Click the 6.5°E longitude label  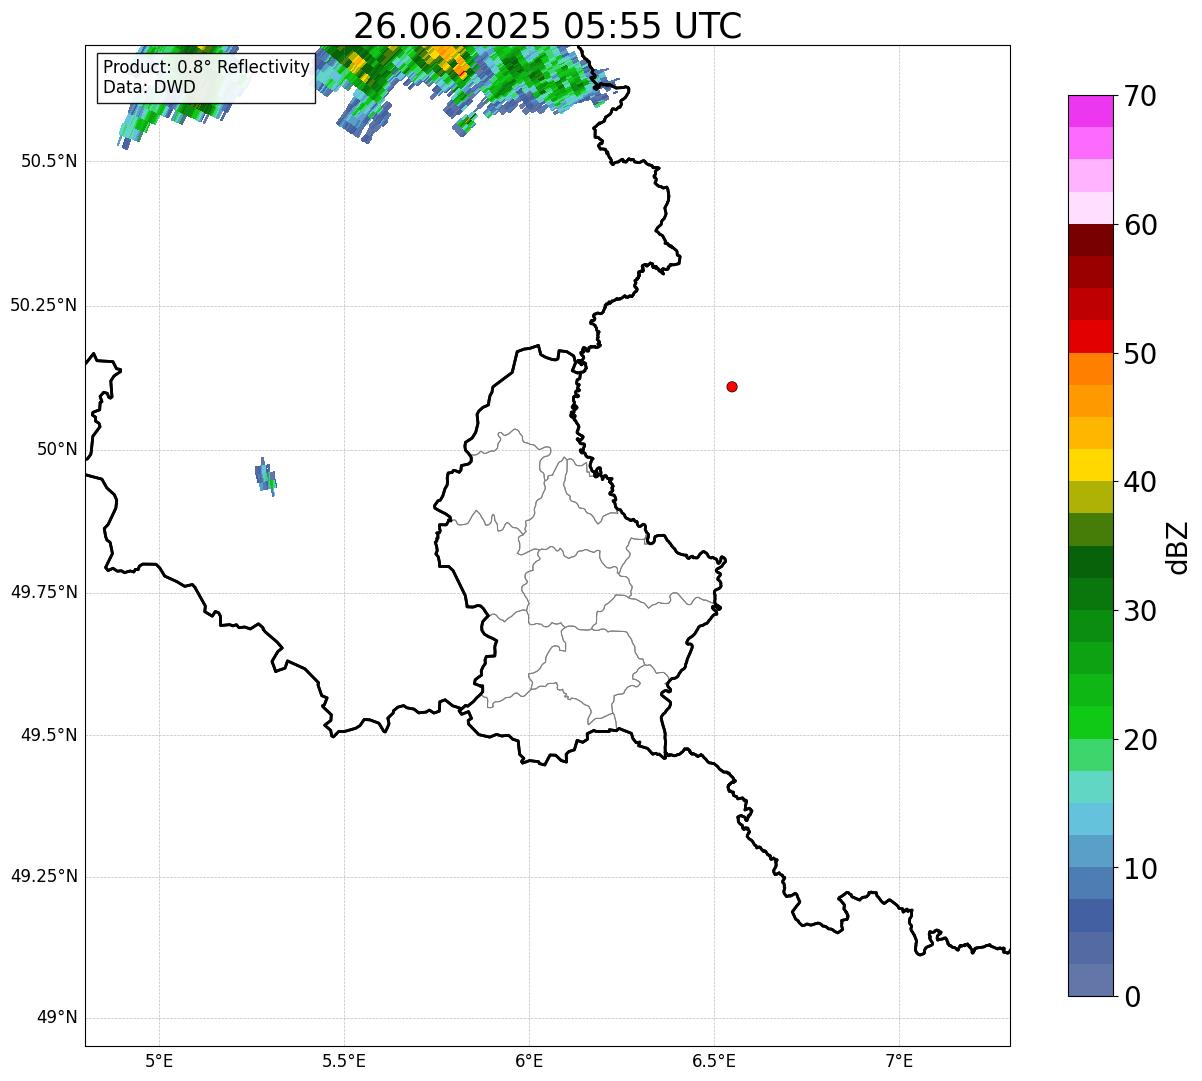coord(714,1060)
